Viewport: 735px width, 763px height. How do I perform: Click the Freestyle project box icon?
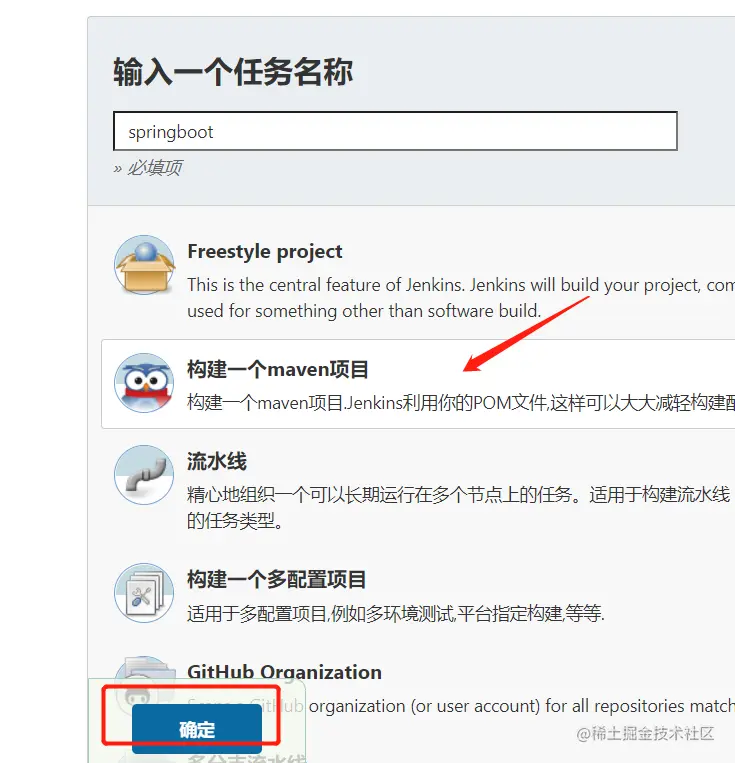click(144, 265)
